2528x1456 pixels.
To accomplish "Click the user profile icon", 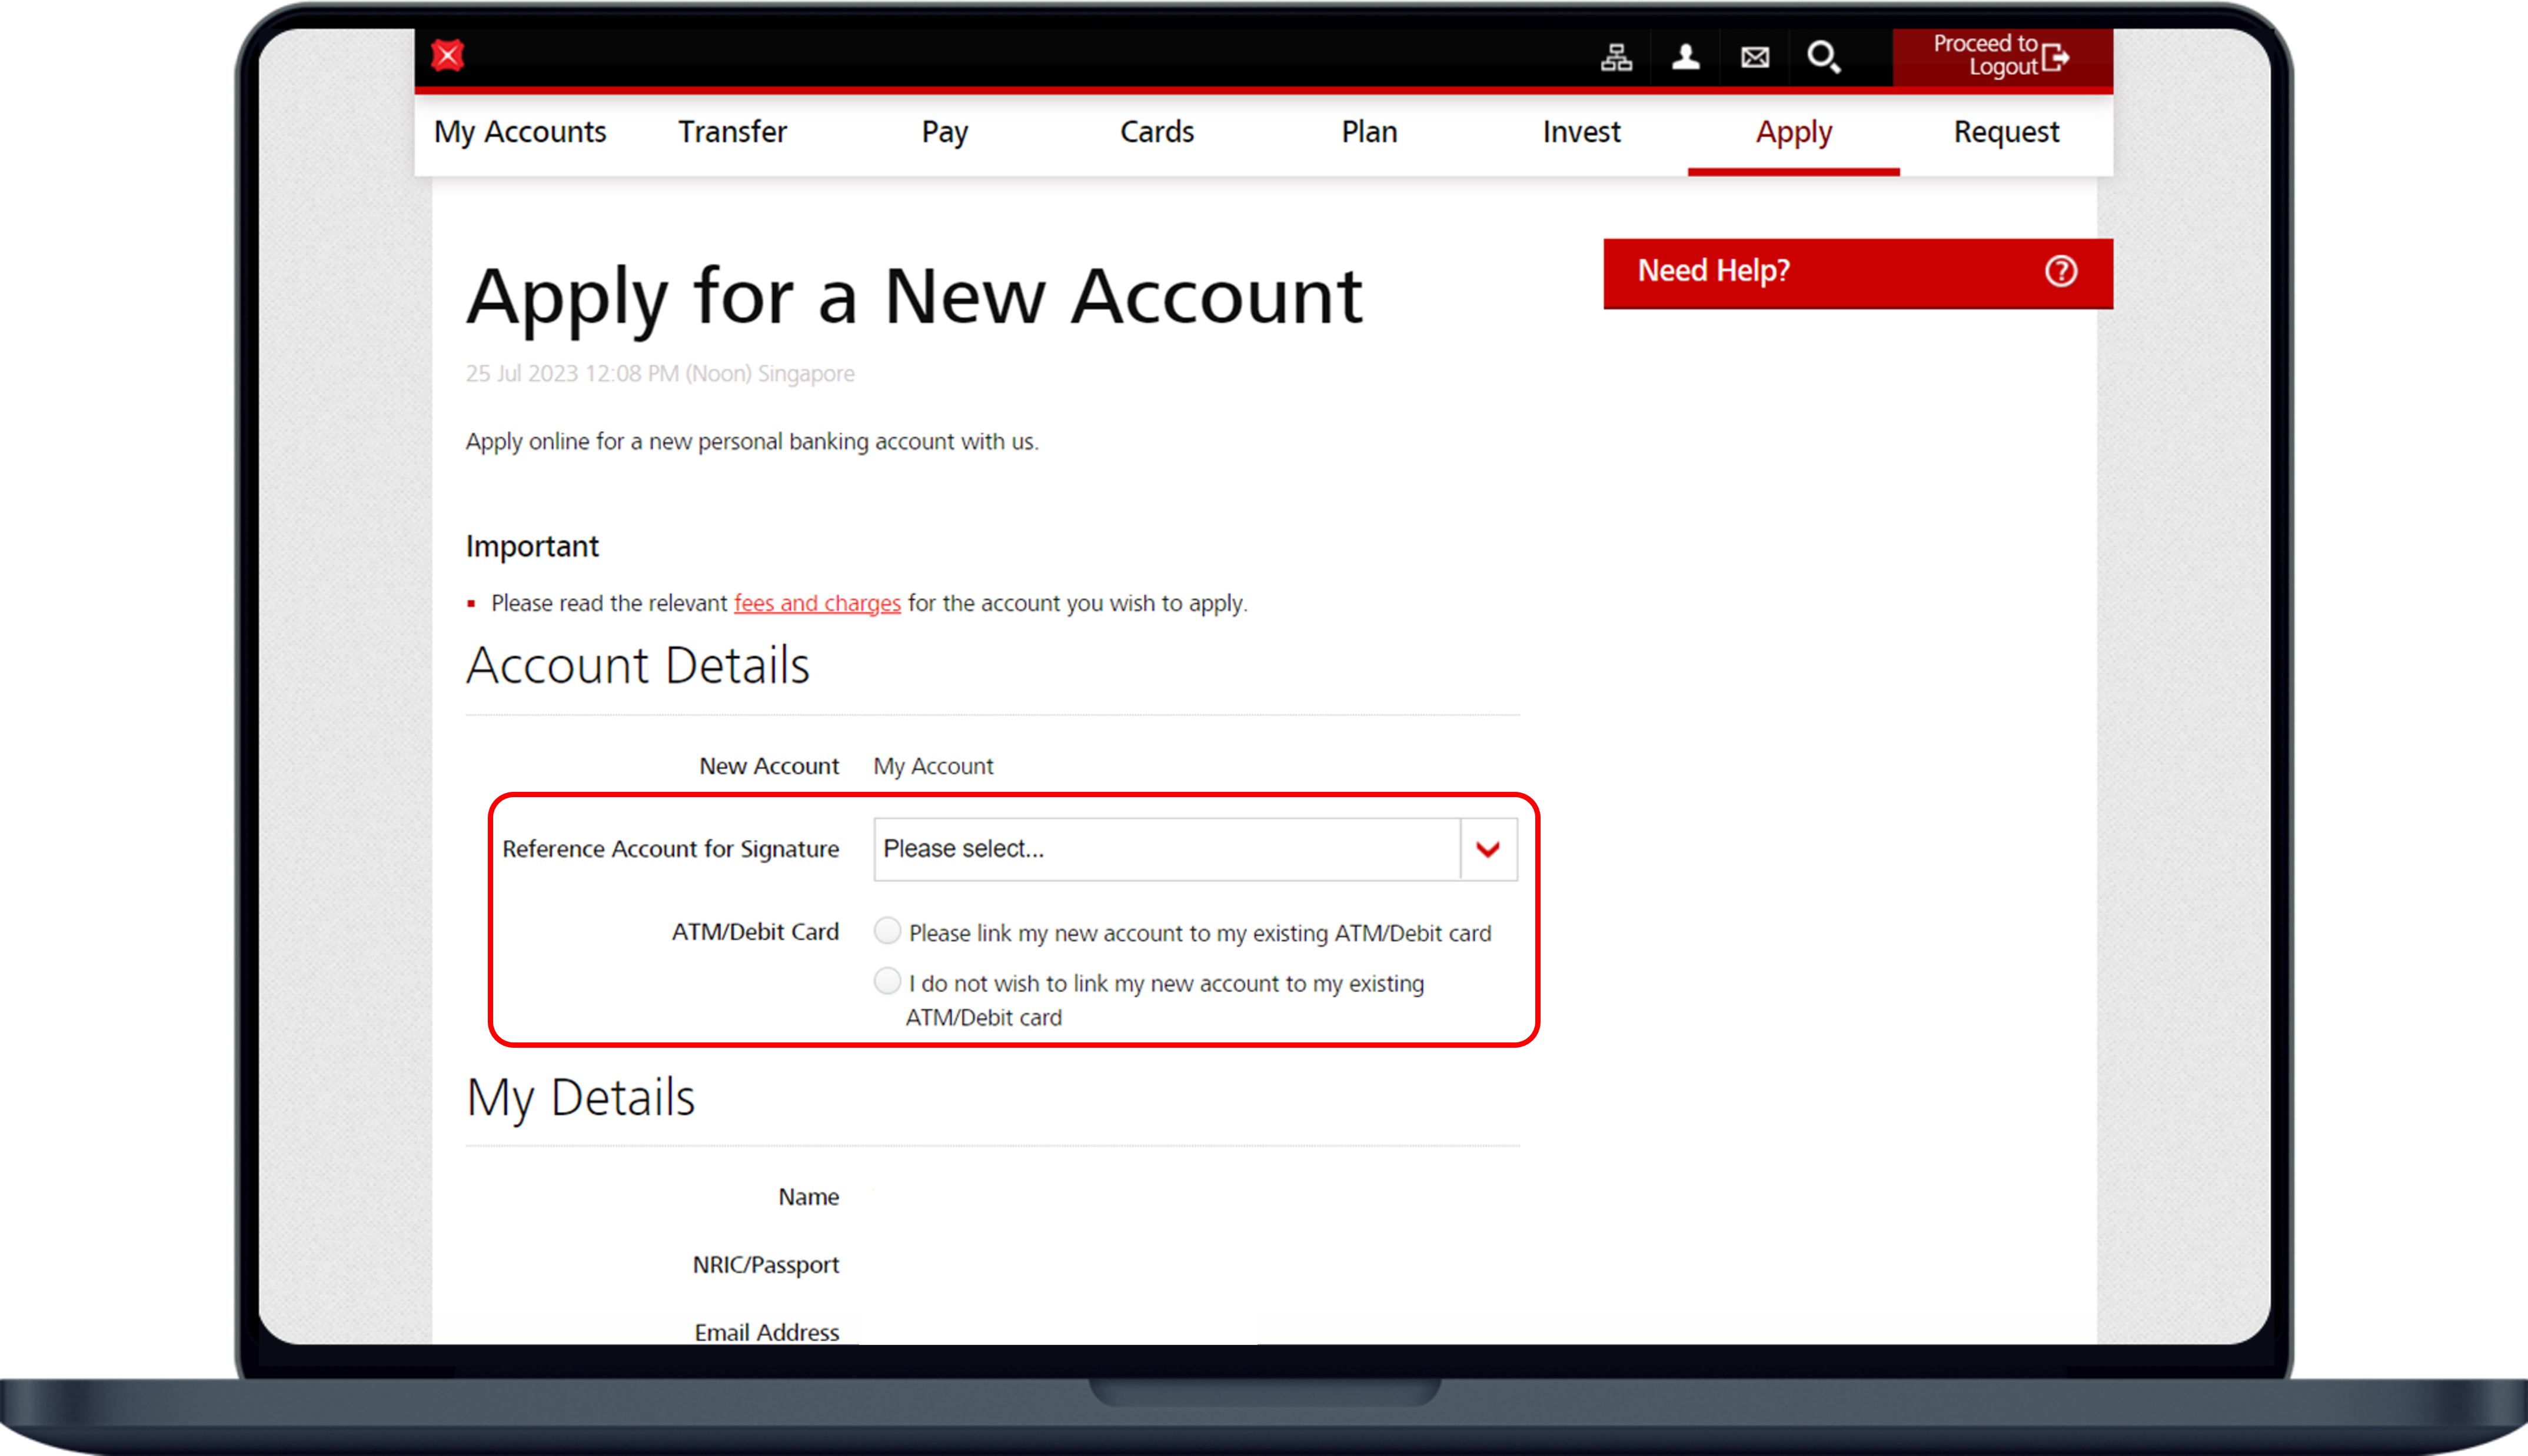I will click(1686, 57).
